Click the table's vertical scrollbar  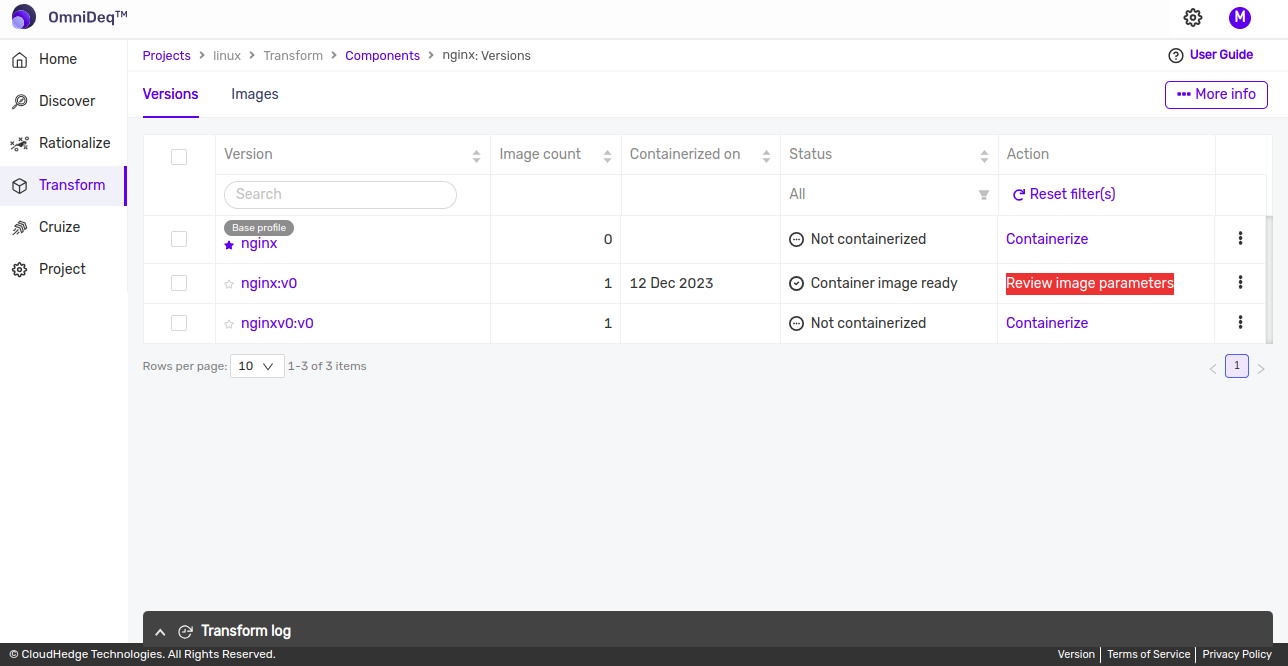click(1270, 280)
